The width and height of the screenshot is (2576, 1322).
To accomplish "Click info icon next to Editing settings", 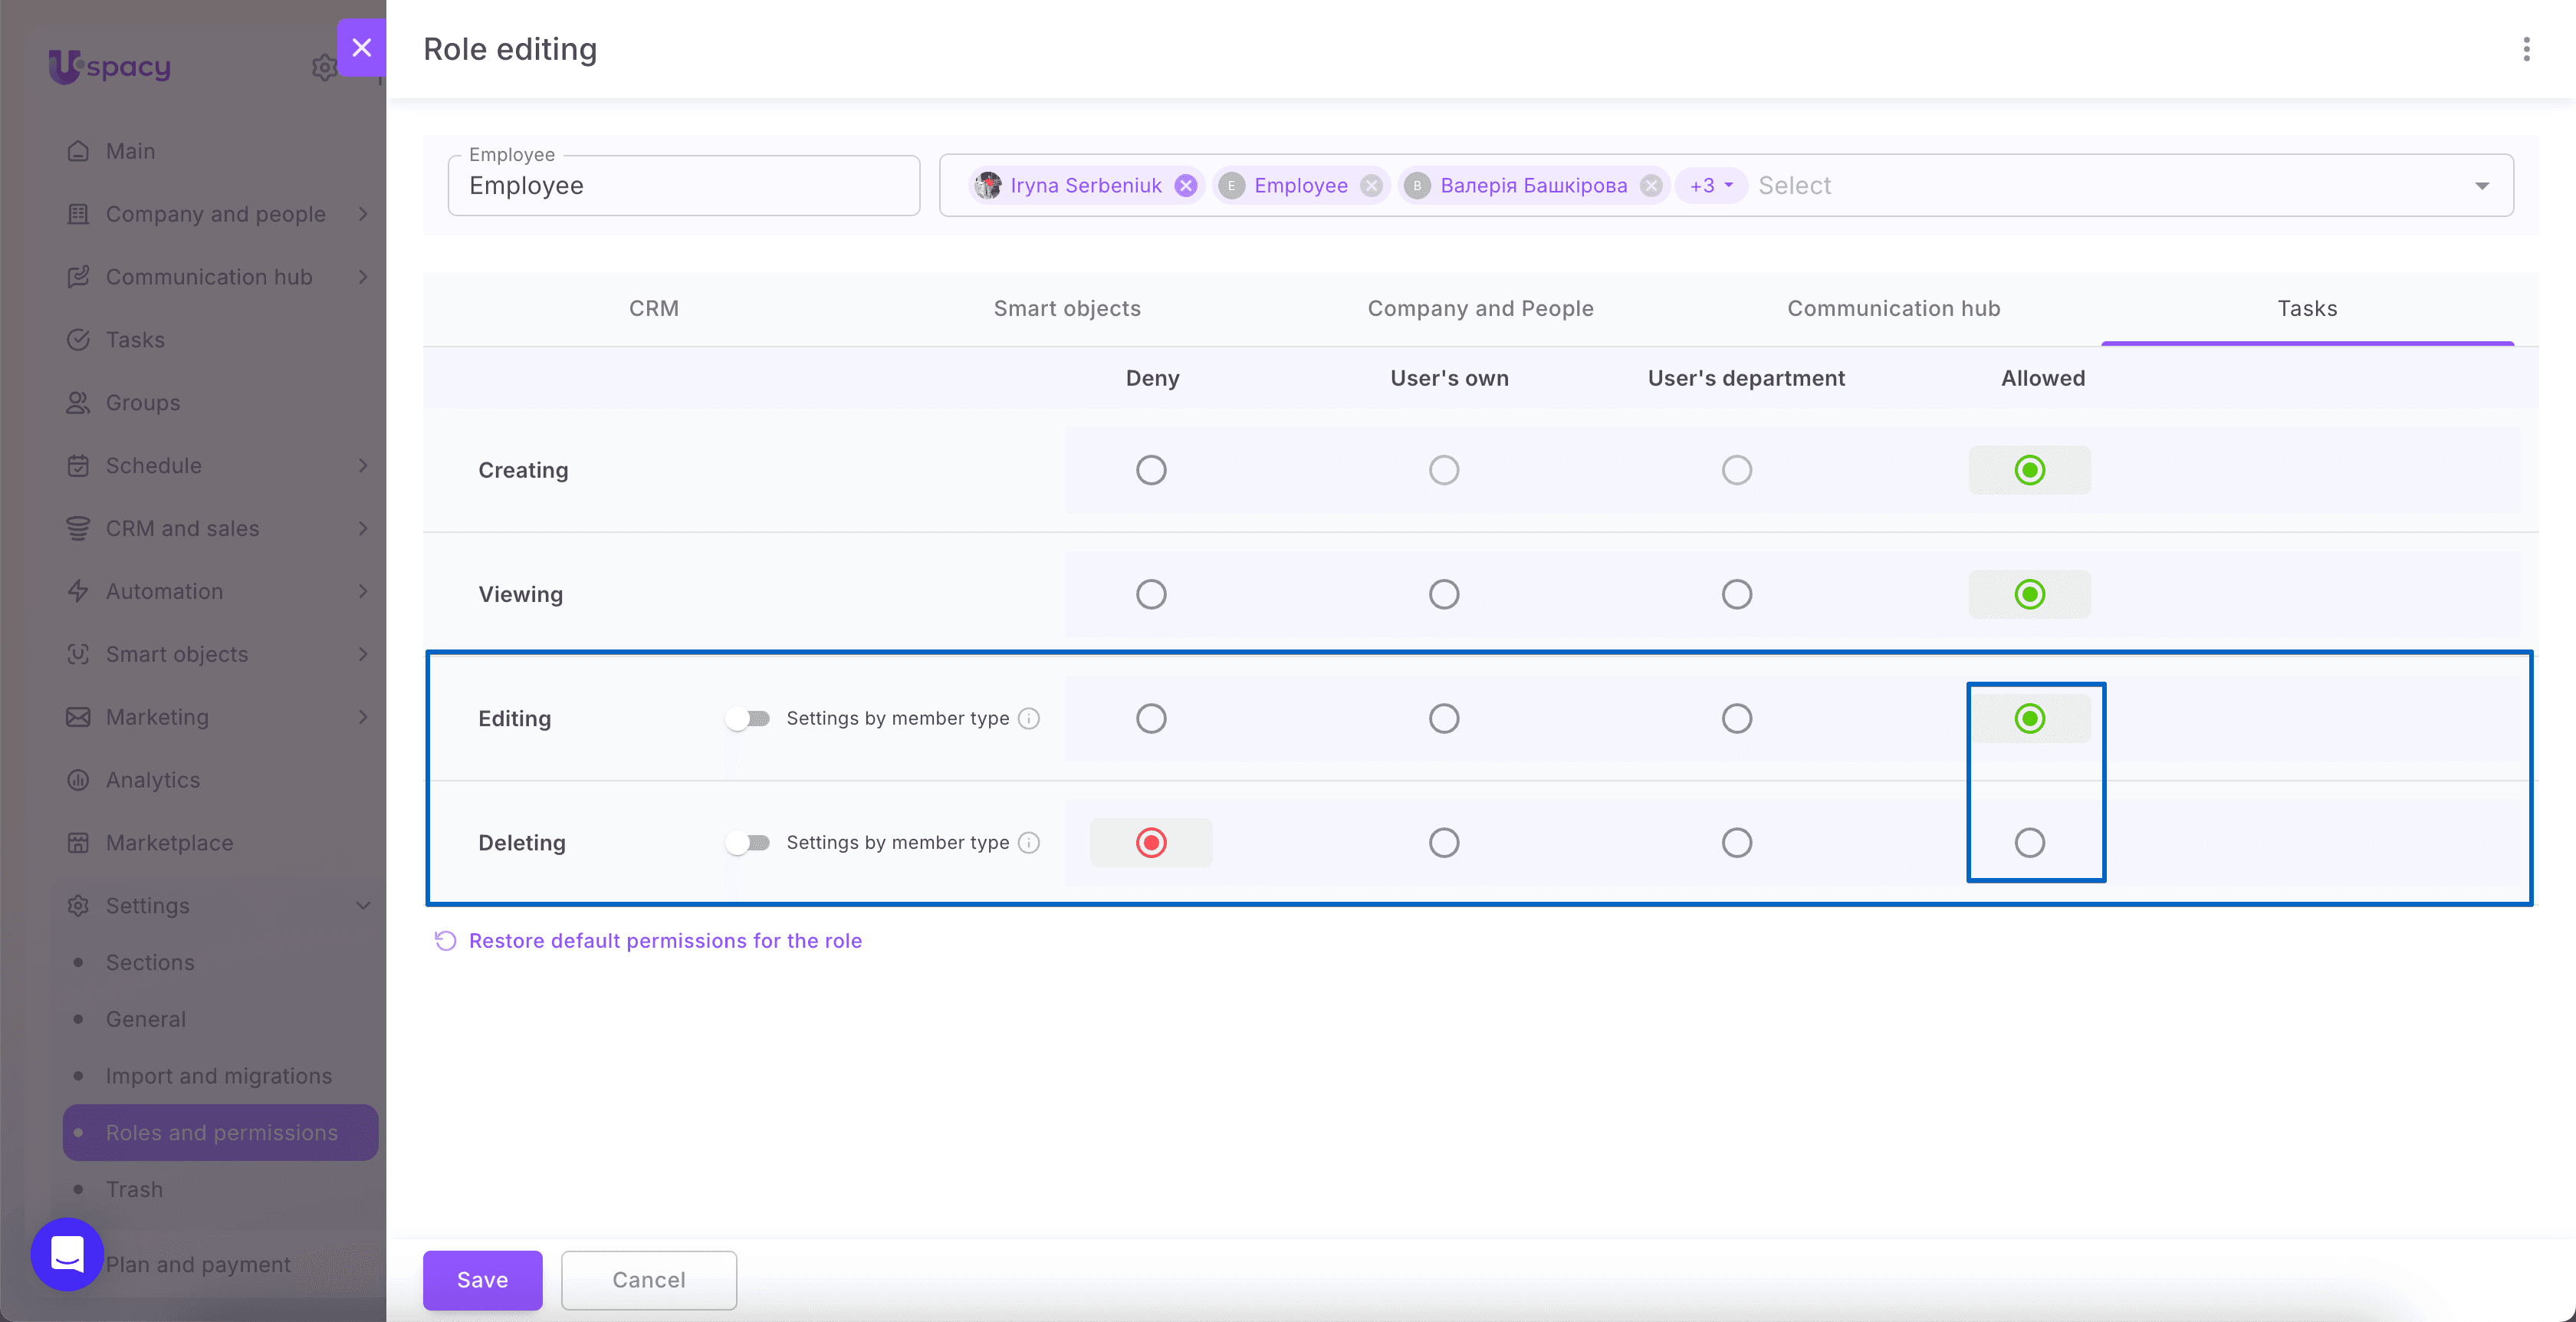I will coord(1029,718).
